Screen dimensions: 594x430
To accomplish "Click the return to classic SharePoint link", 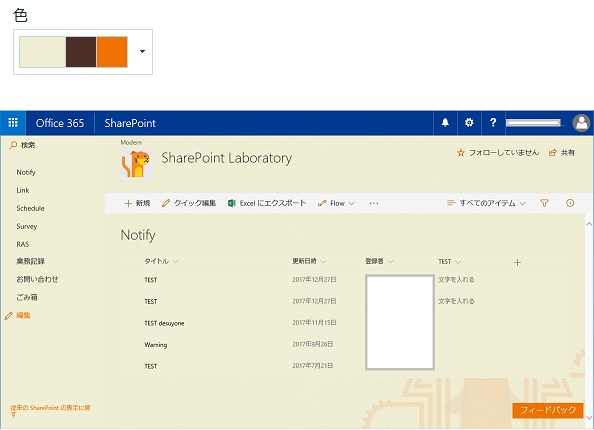I will (50, 411).
